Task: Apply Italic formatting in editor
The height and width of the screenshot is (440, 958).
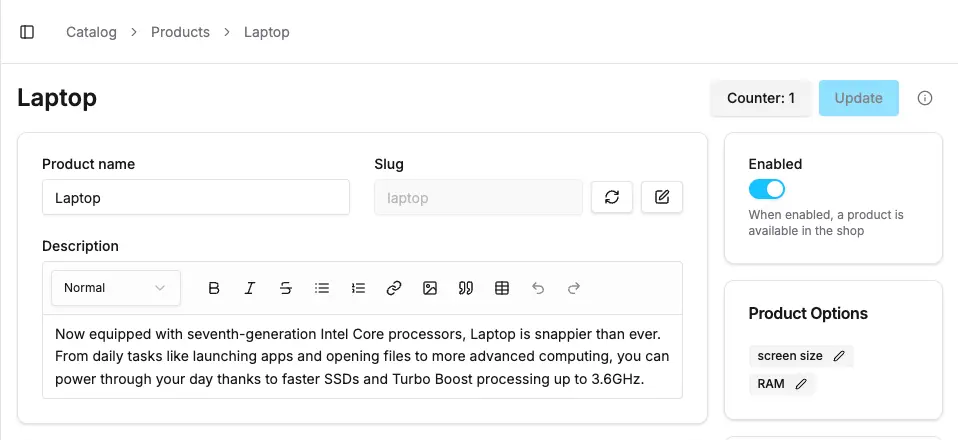Action: (x=250, y=288)
